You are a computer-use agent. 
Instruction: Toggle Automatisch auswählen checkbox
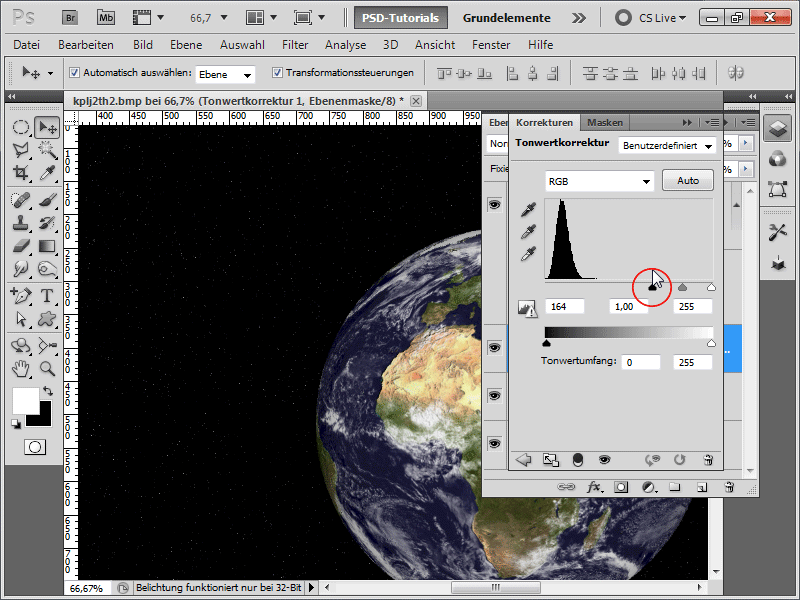[74, 73]
